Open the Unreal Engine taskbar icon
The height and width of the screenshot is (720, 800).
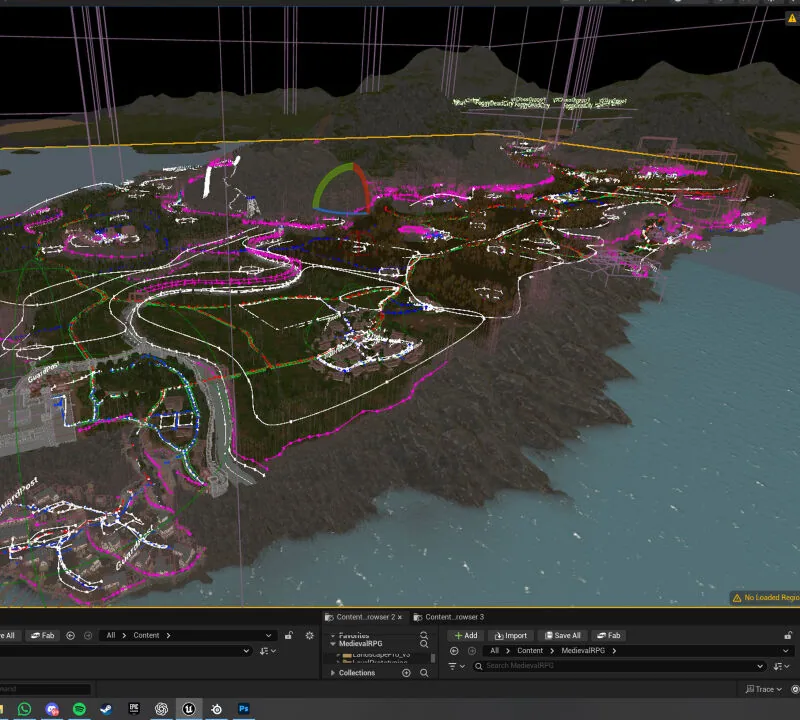pos(189,709)
